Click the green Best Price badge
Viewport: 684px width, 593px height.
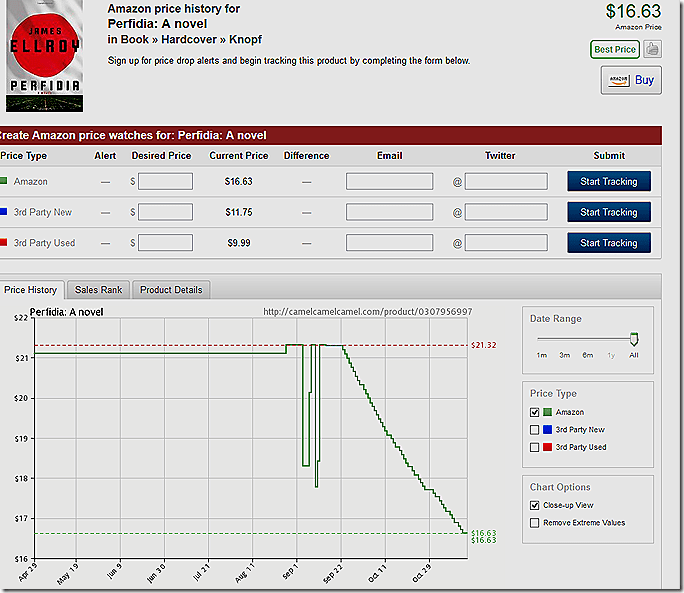pyautogui.click(x=614, y=49)
